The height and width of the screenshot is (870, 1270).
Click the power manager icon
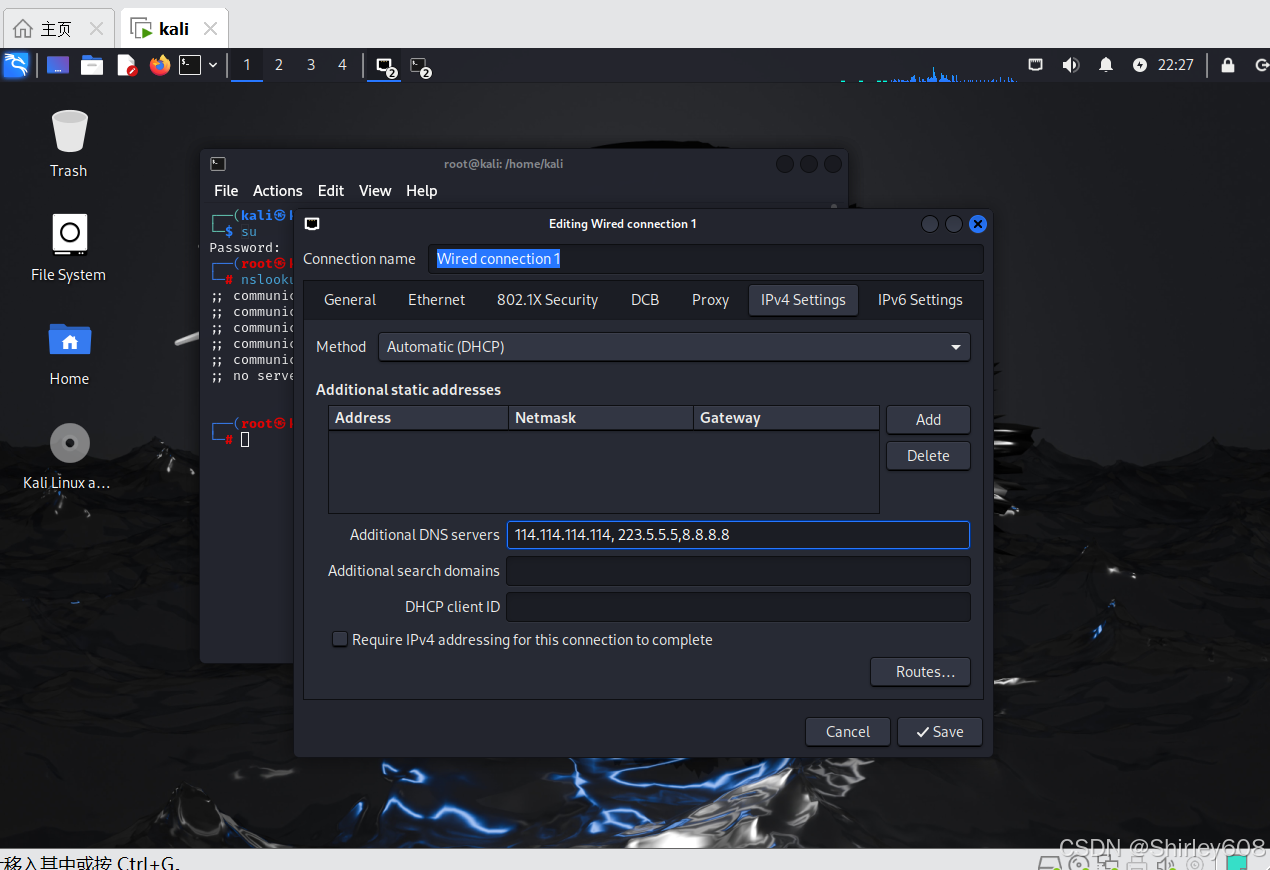click(x=1140, y=65)
